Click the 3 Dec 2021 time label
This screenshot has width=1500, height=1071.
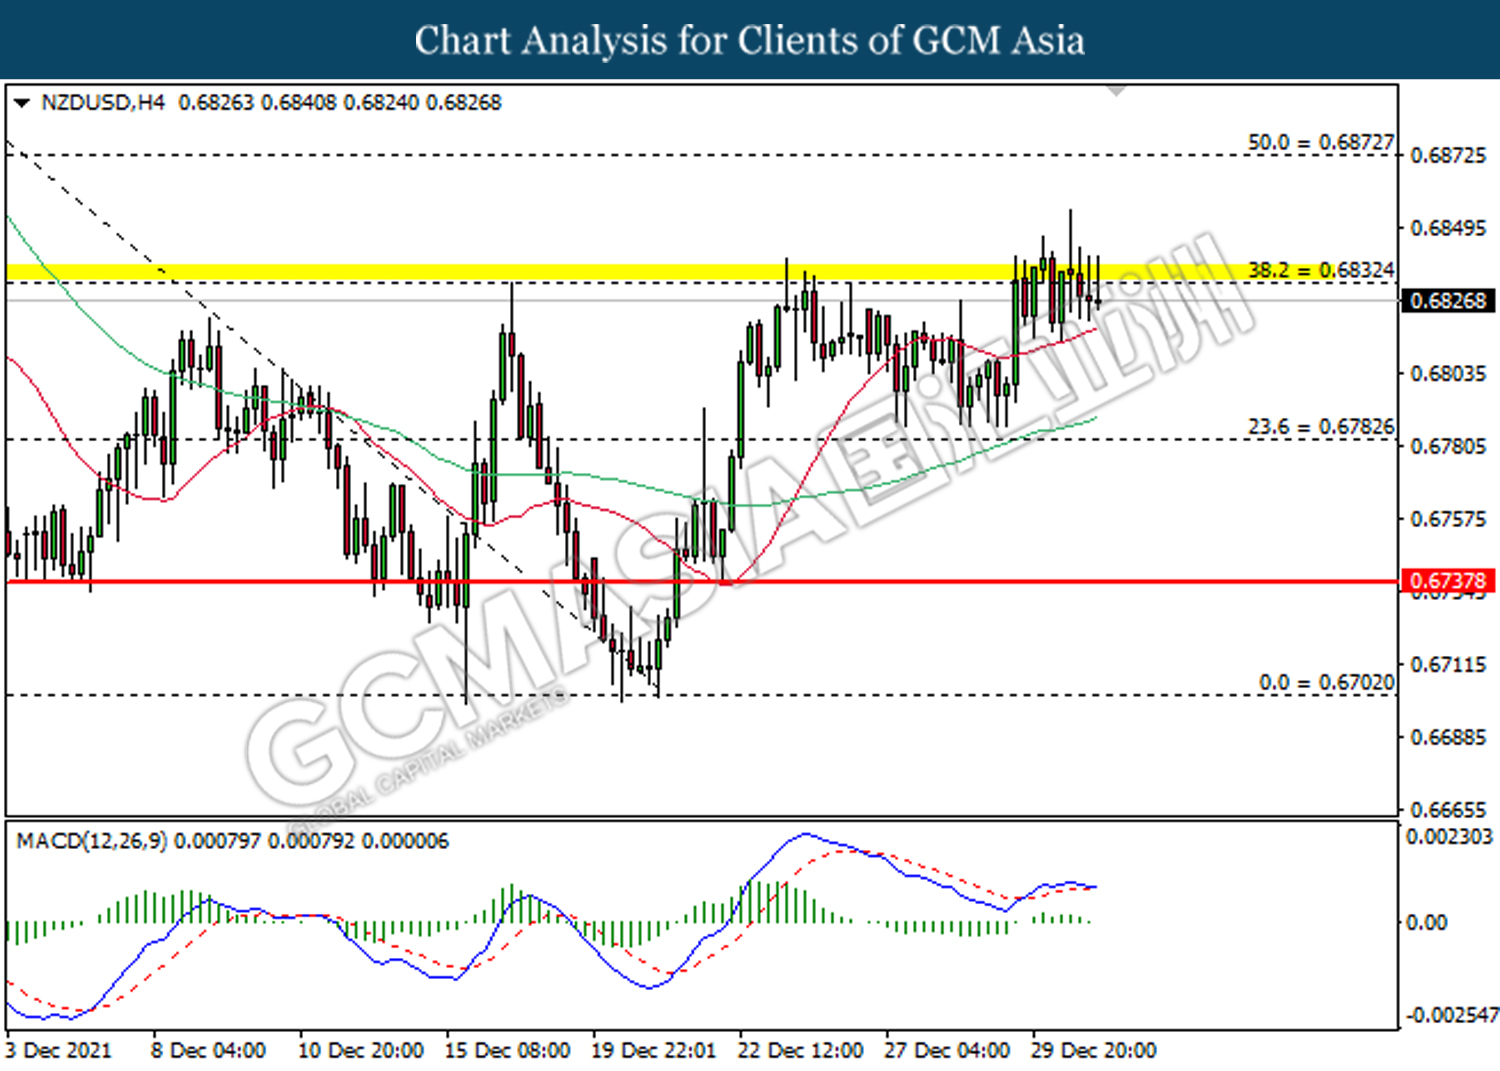(58, 1050)
